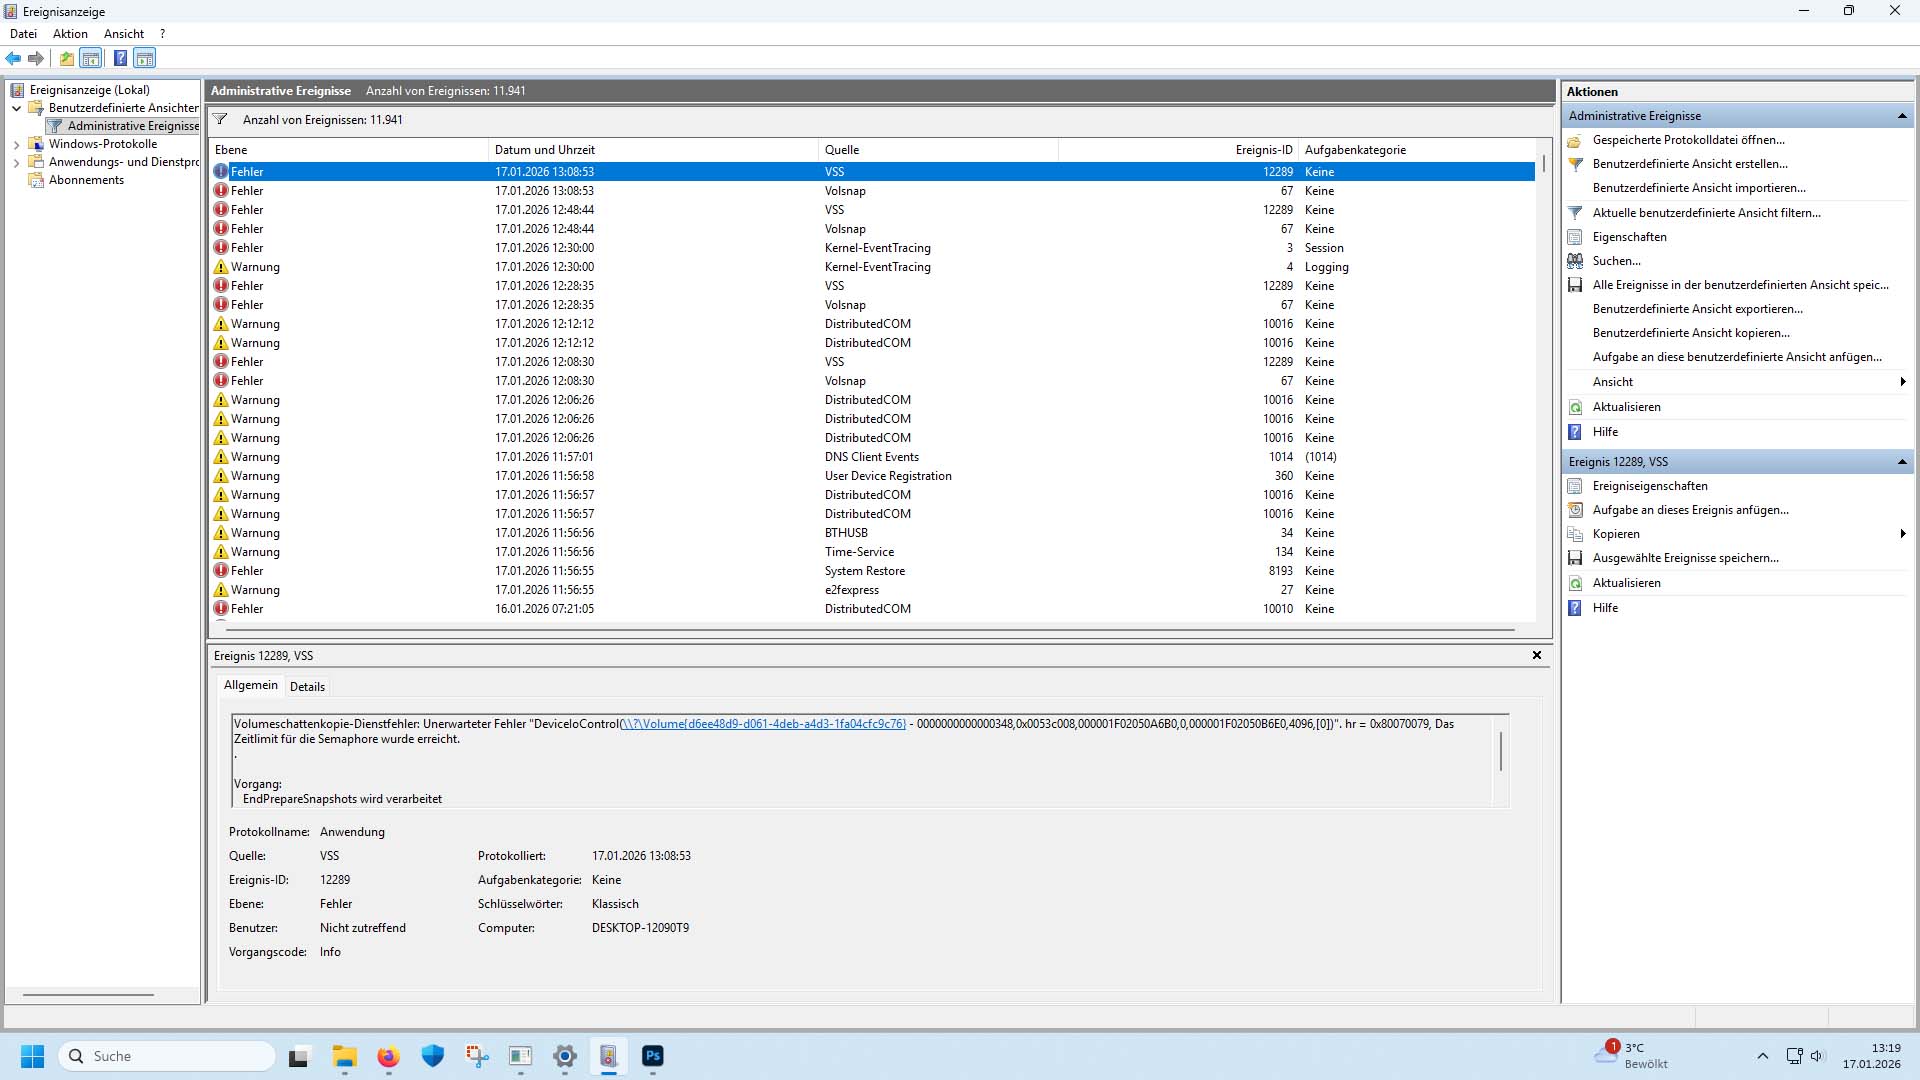Click the Volume GUID hyperlink in description
This screenshot has width=1920, height=1080.
pyautogui.click(x=763, y=724)
